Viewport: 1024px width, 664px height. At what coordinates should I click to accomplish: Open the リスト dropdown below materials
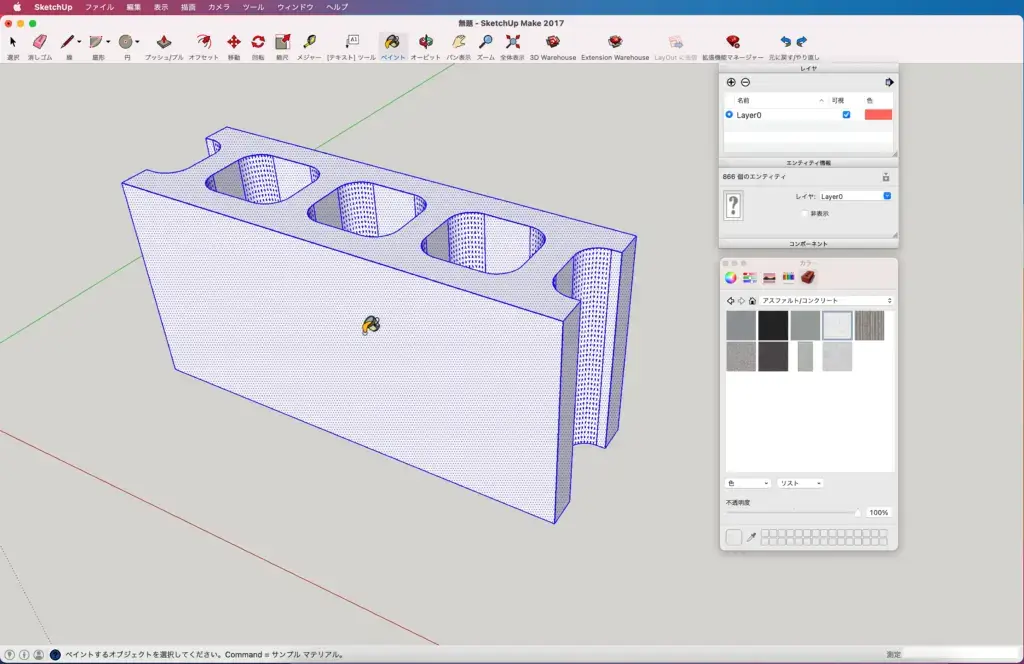(800, 483)
